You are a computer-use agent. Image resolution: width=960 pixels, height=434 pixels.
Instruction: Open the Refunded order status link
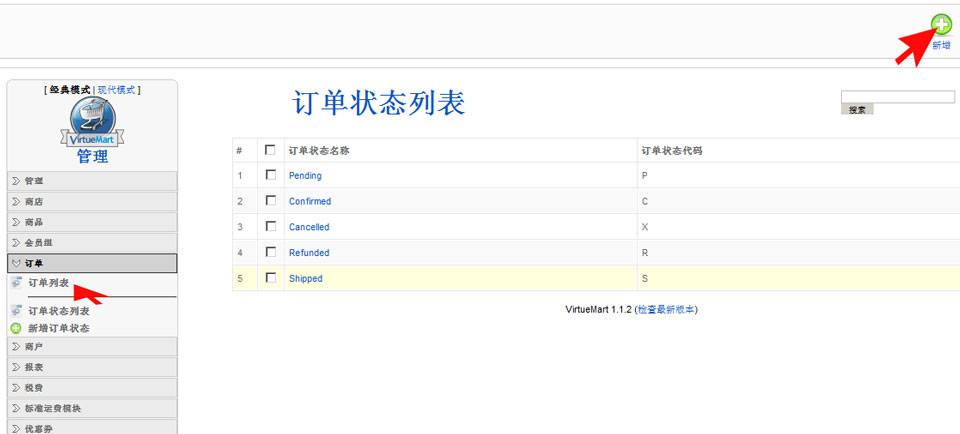(x=309, y=253)
